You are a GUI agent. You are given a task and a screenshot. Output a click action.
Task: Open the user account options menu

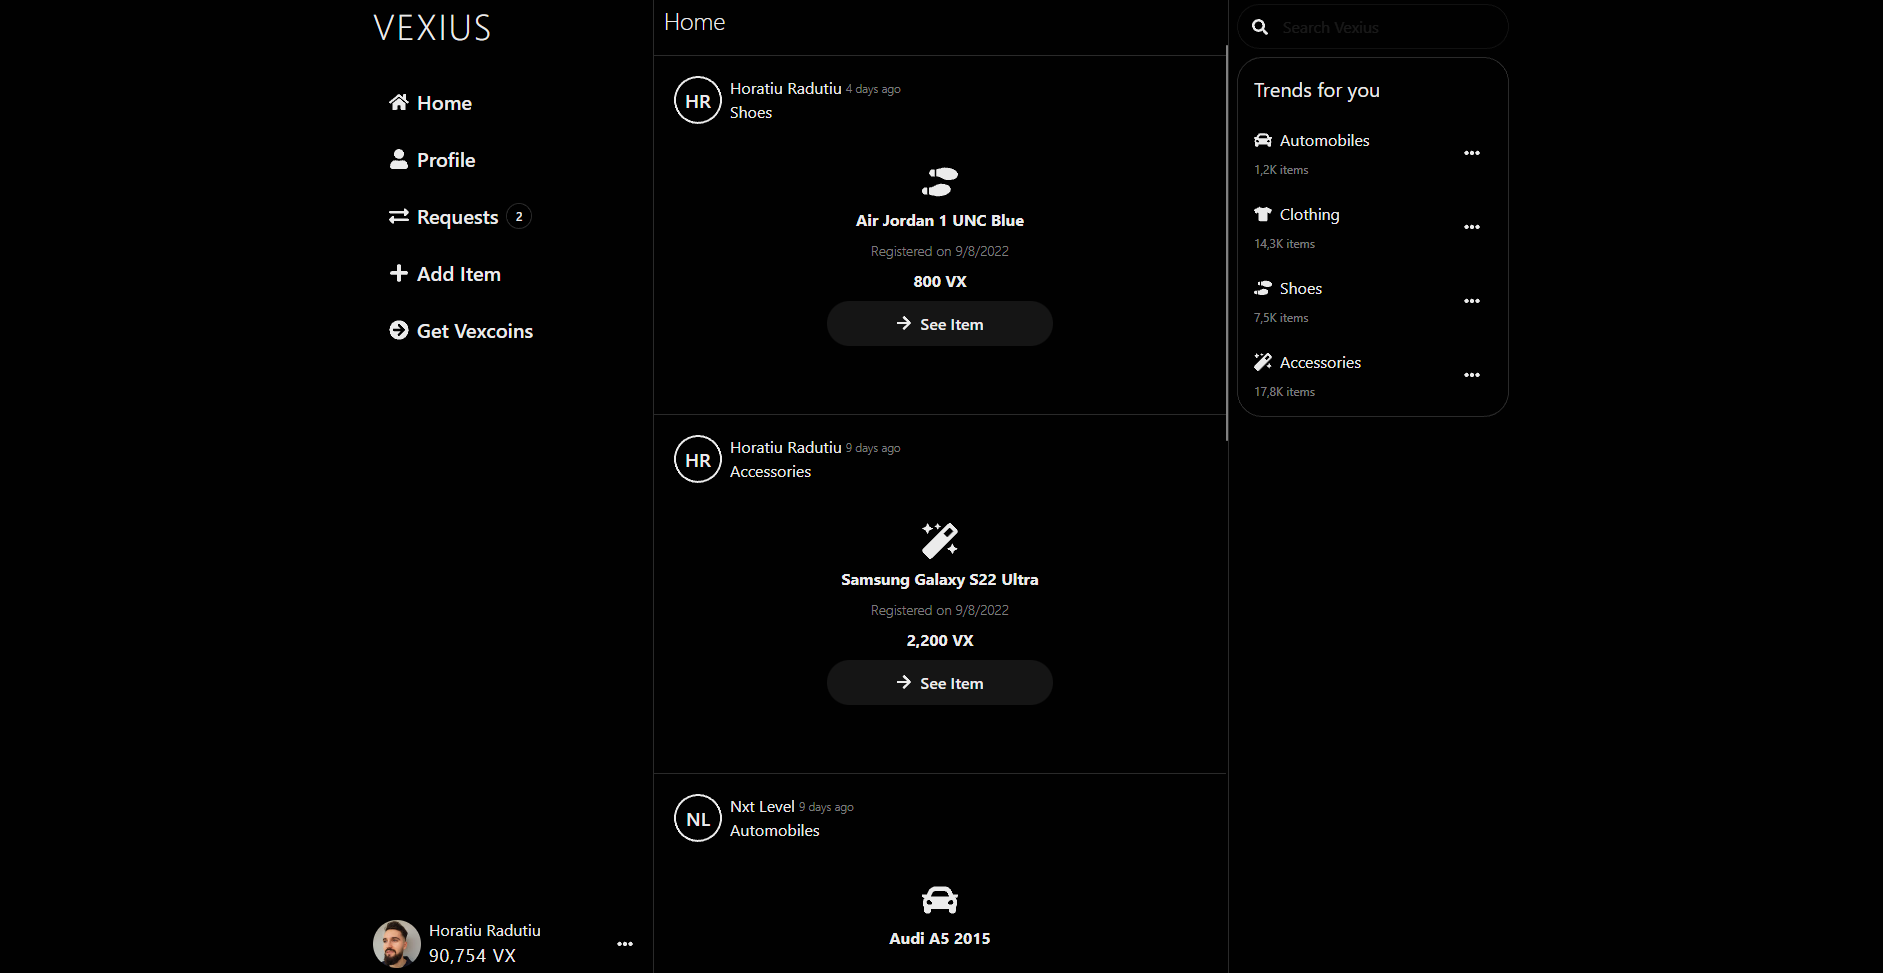[625, 944]
